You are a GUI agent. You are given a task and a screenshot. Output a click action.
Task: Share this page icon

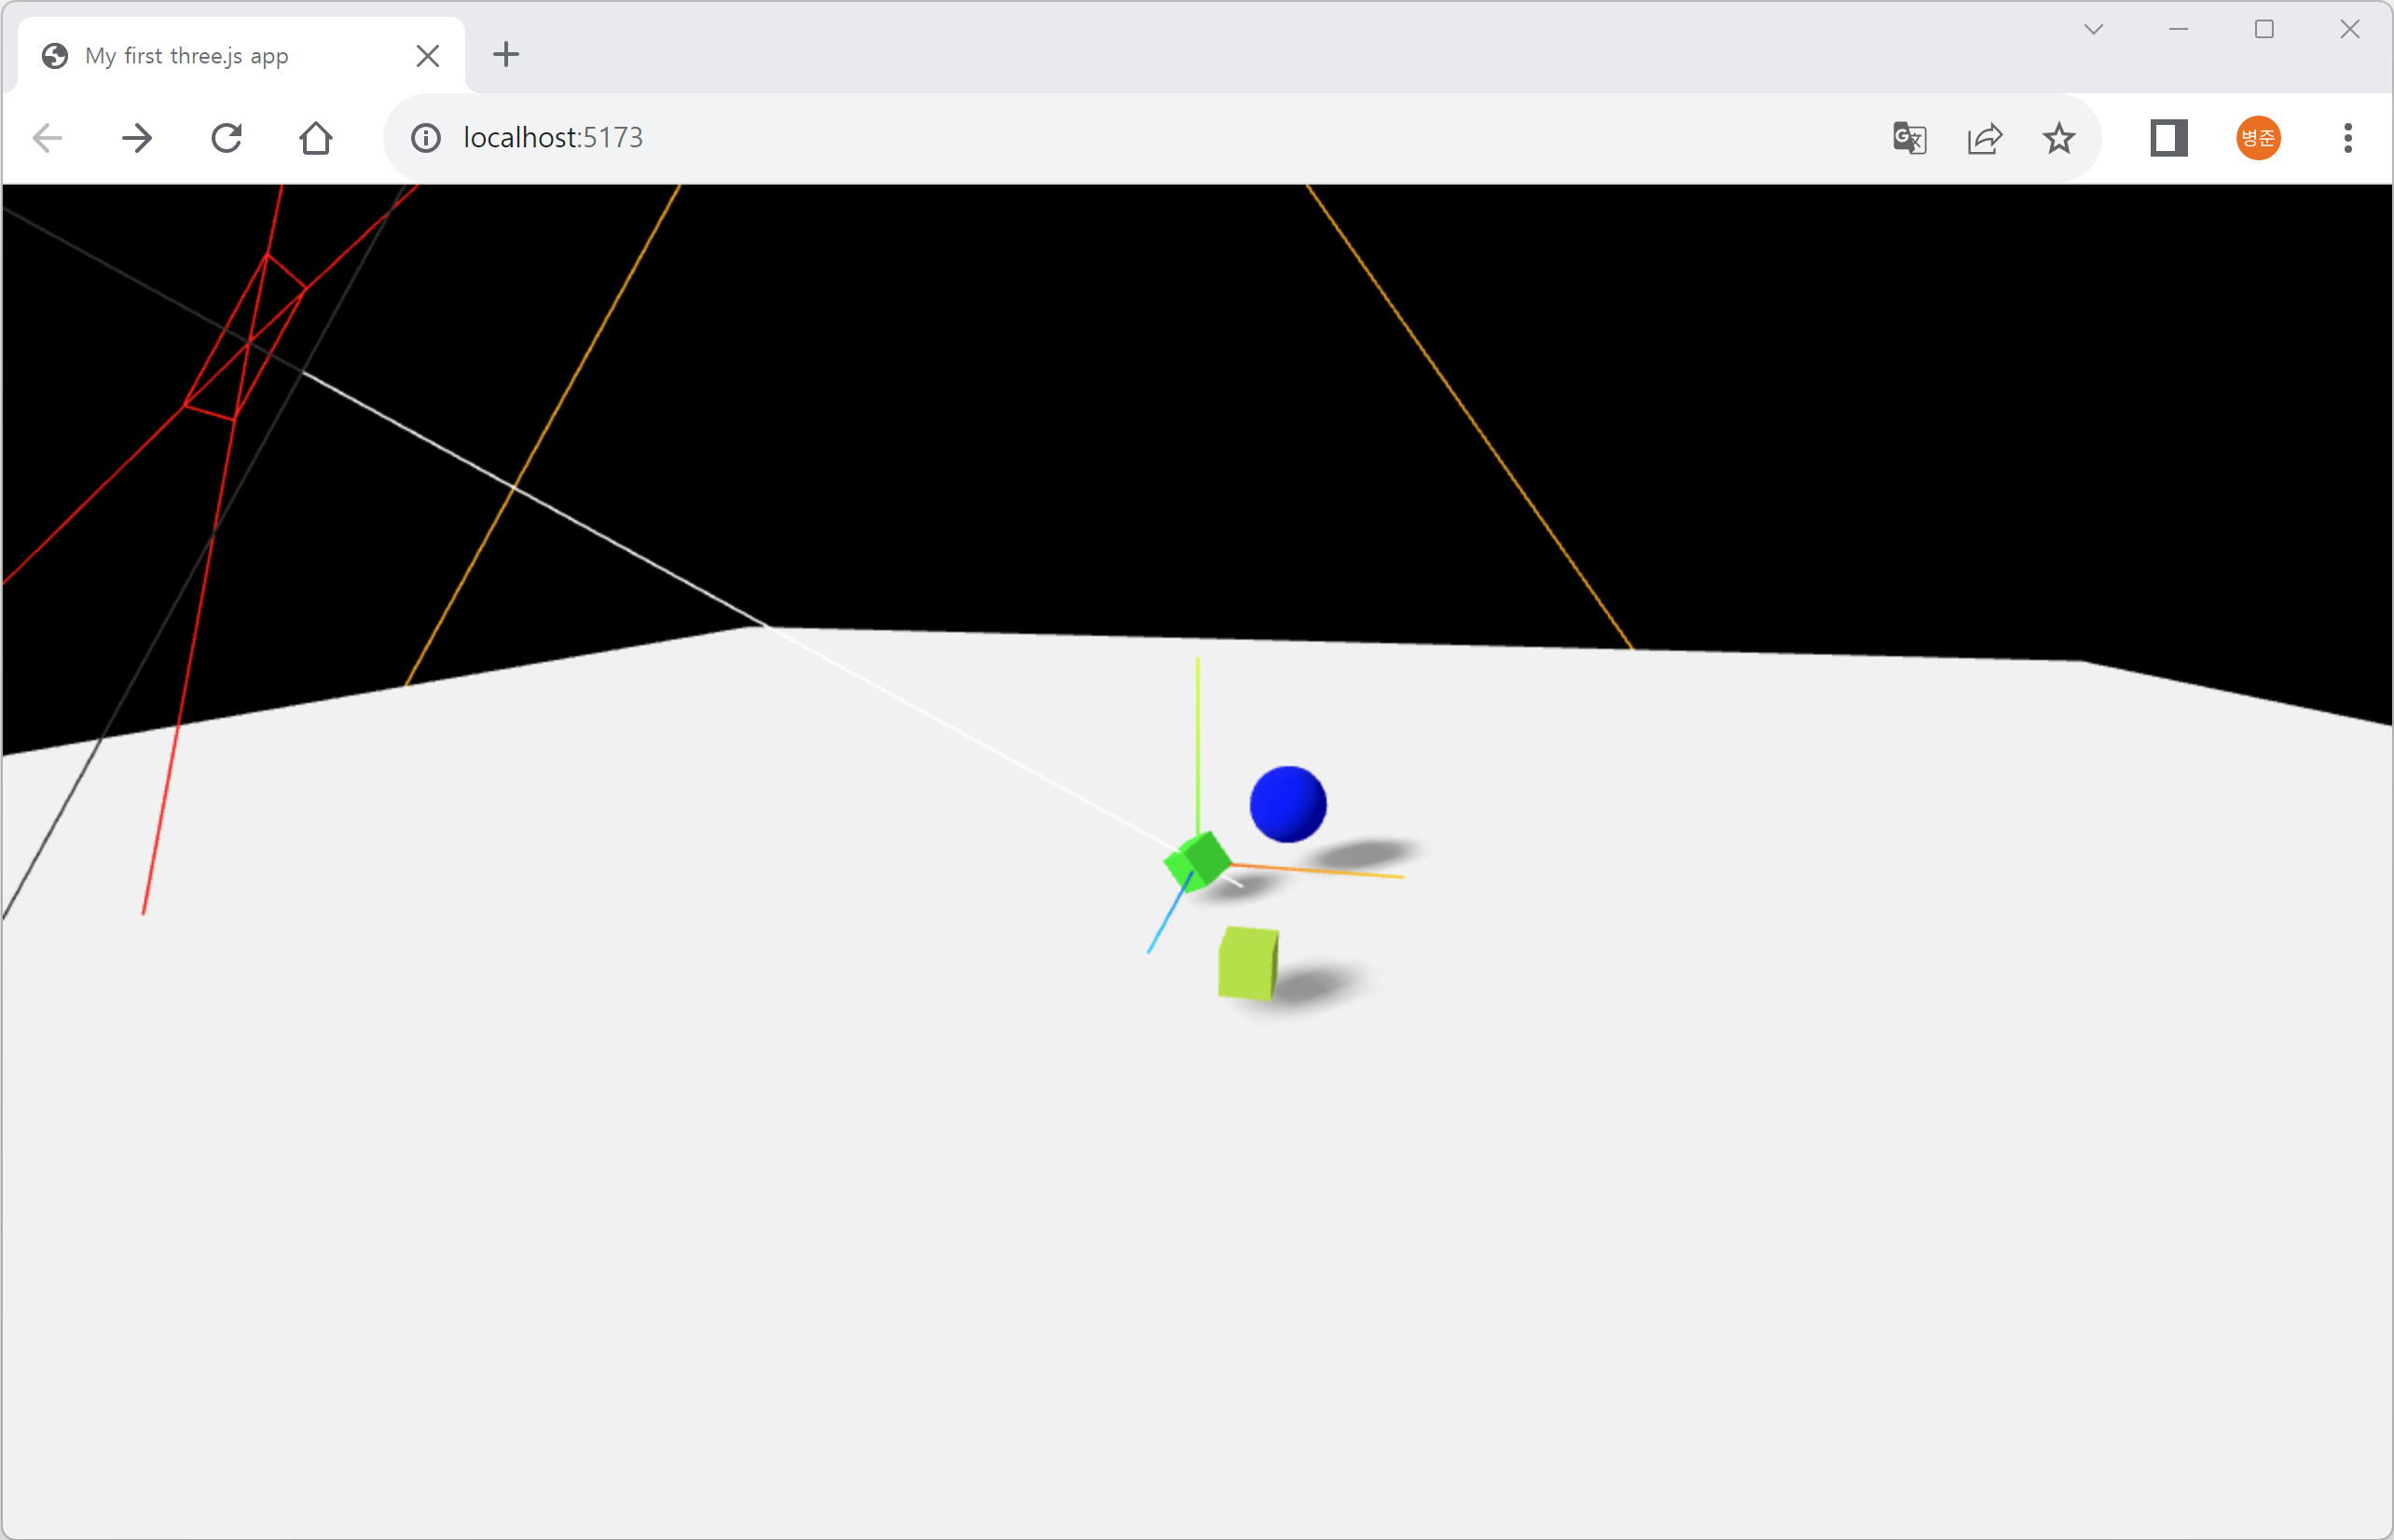tap(1984, 138)
